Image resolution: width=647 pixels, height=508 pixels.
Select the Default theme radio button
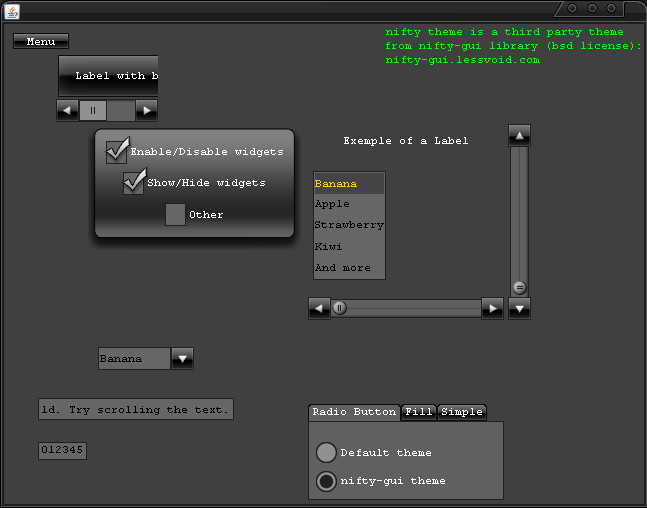(326, 453)
